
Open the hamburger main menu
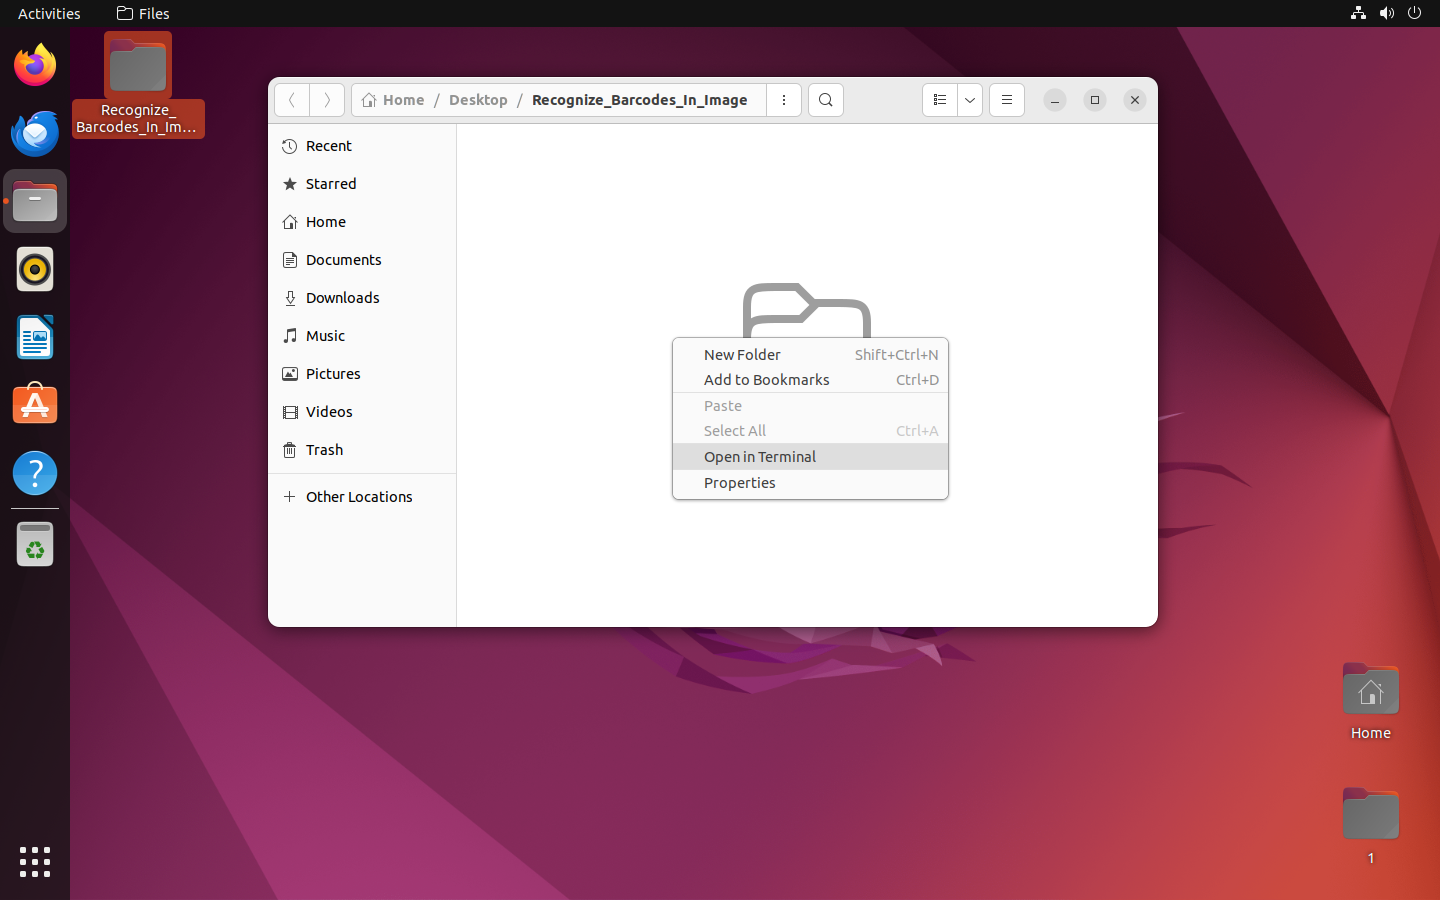pyautogui.click(x=1007, y=100)
